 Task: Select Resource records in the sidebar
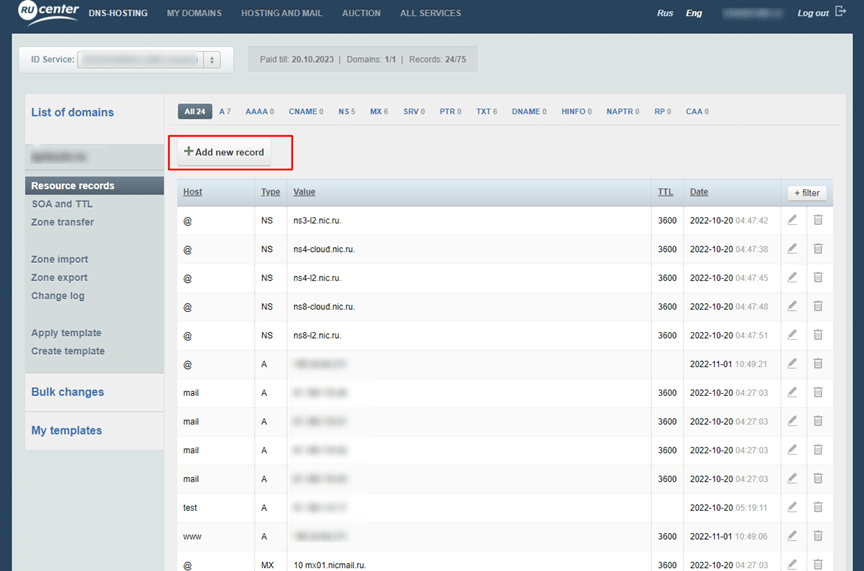pyautogui.click(x=94, y=186)
